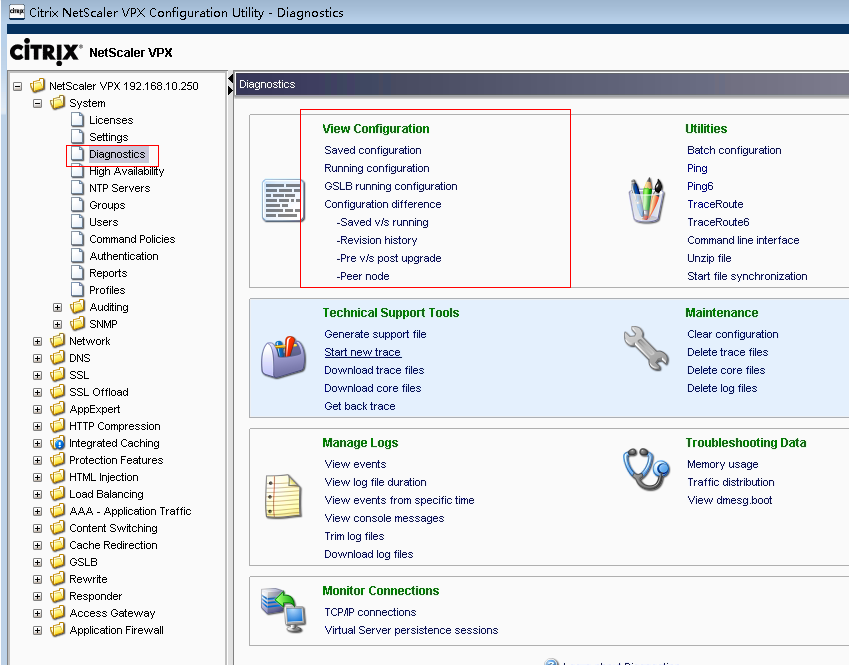This screenshot has height=665, width=849.
Task: Expand the Auditing folder node
Action: (58, 307)
